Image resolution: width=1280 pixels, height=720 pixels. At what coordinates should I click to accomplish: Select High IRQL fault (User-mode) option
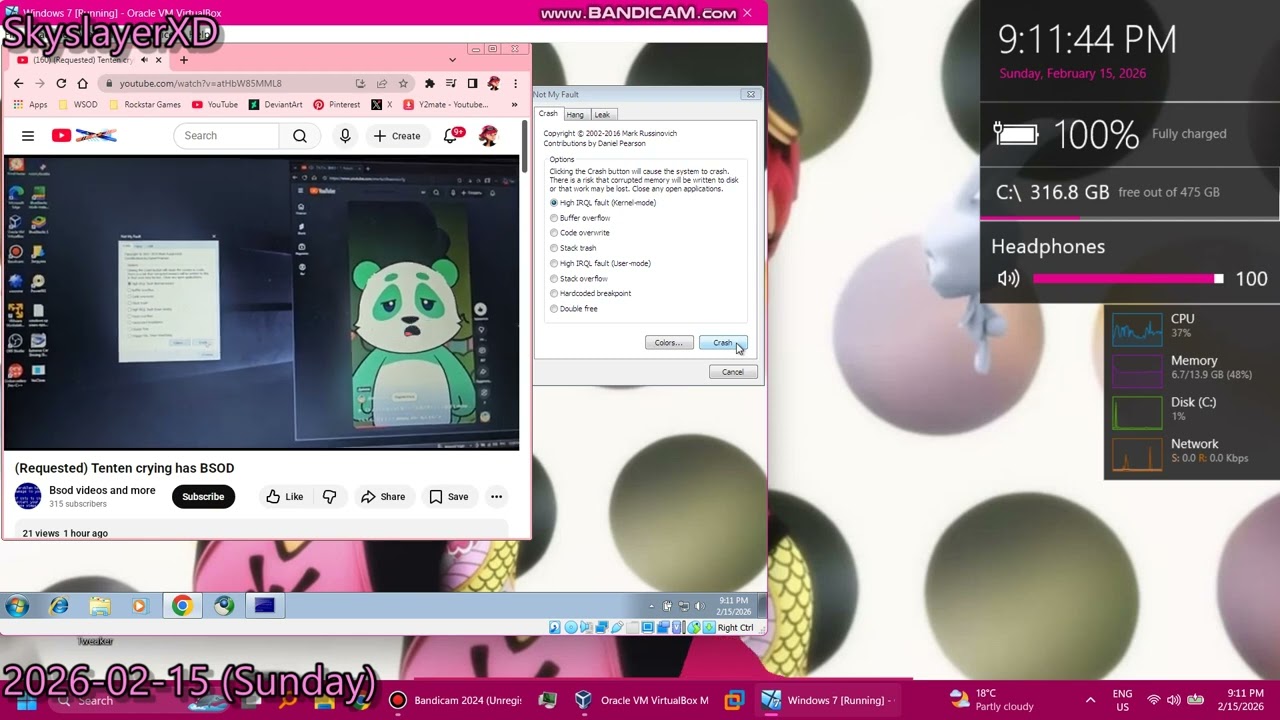[x=601, y=263]
